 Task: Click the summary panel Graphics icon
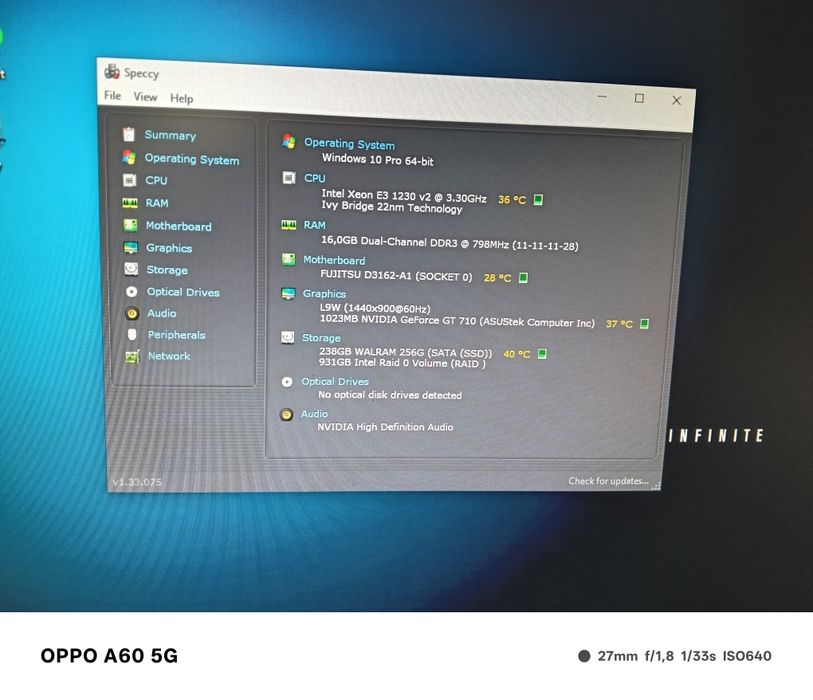coord(288,294)
